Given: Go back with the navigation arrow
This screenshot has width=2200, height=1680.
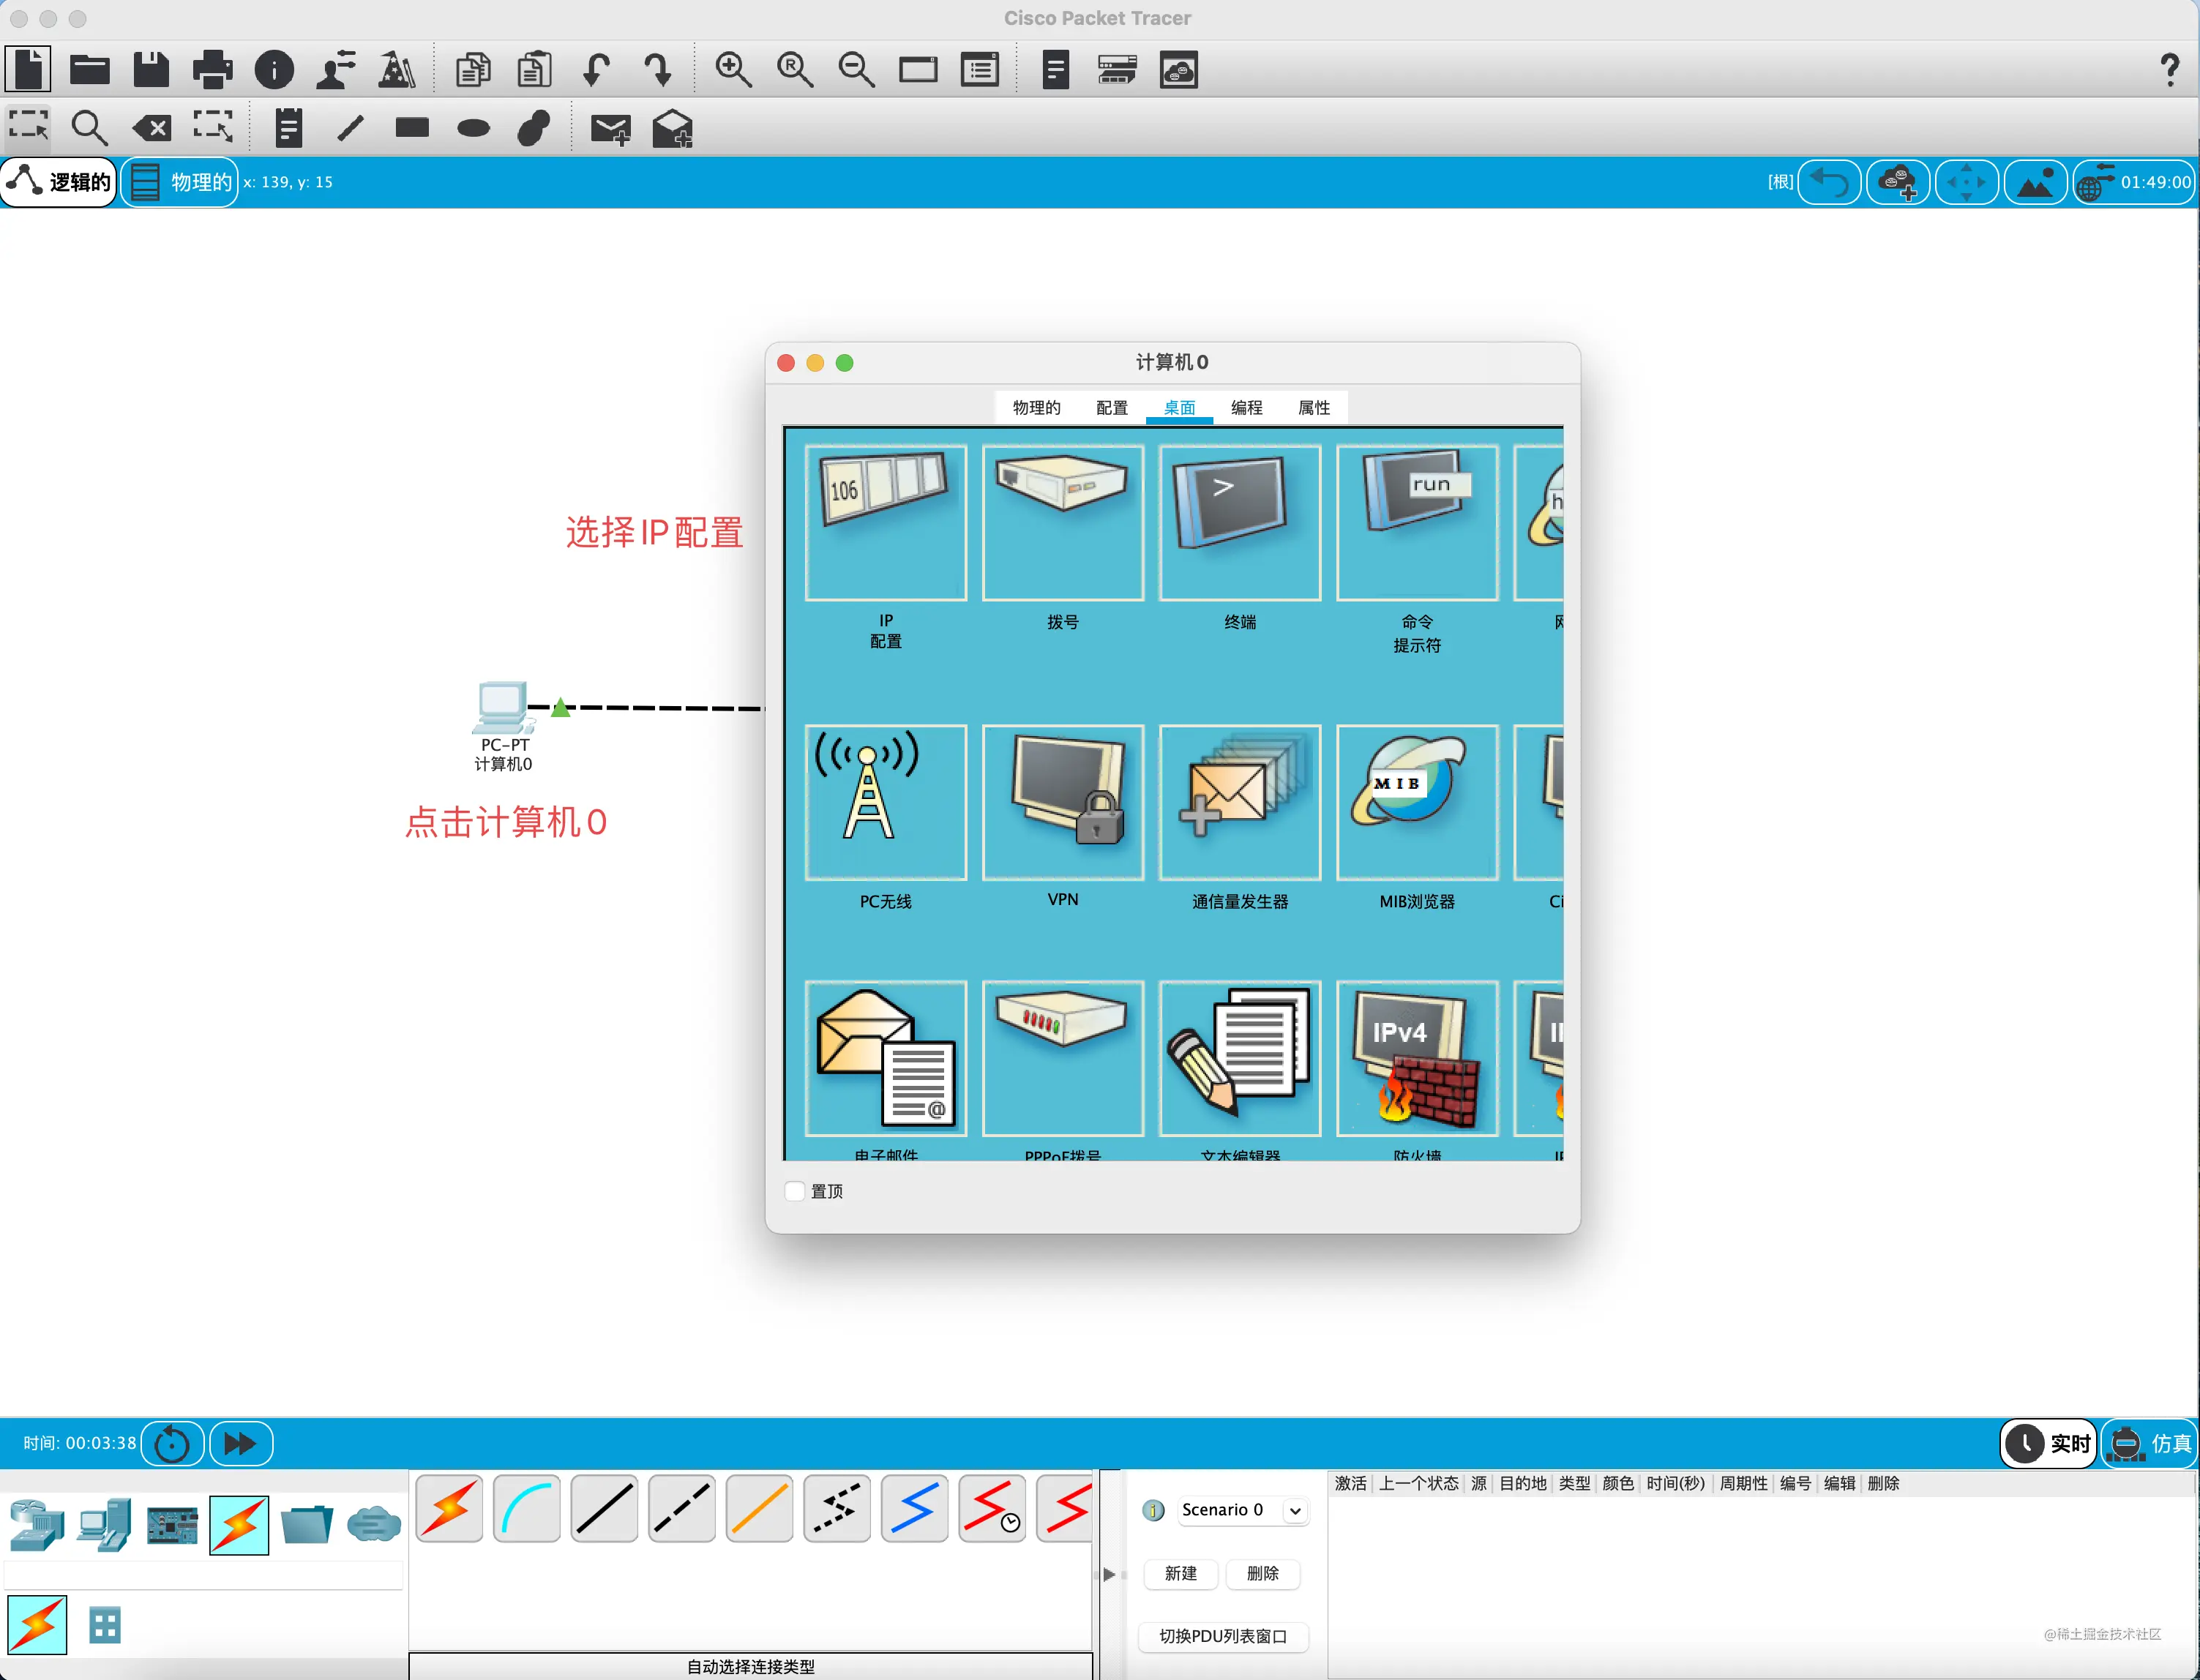Looking at the screenshot, I should [x=1829, y=182].
